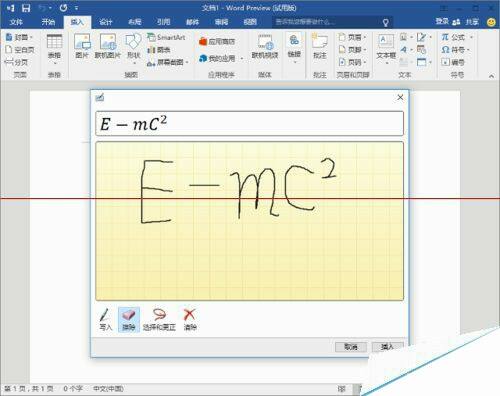
Task: Choose the Select and Correct lasso tool
Action: coord(159,319)
